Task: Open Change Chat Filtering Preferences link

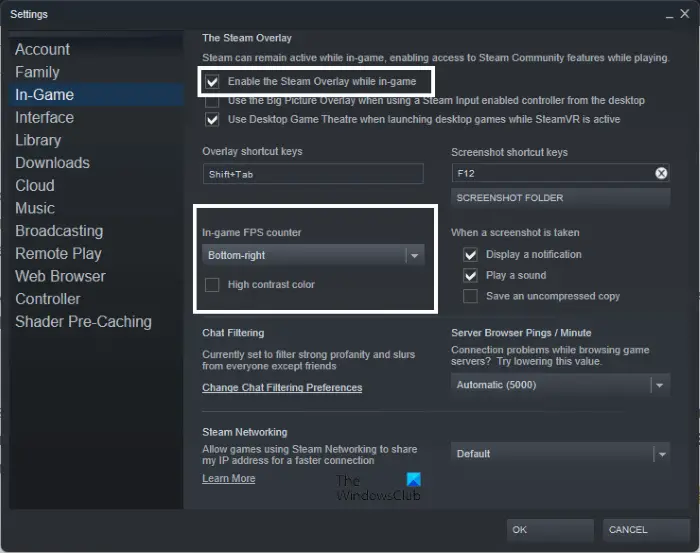Action: pos(282,387)
